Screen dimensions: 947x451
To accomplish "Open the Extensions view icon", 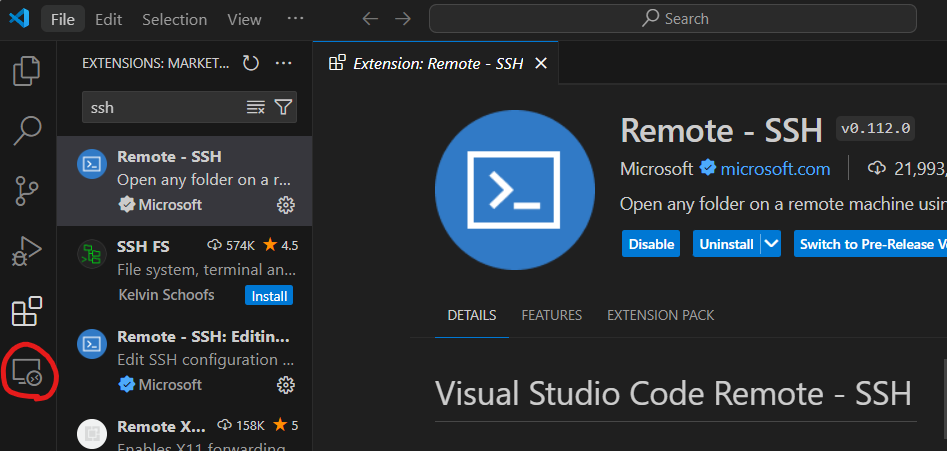I will click(x=27, y=311).
